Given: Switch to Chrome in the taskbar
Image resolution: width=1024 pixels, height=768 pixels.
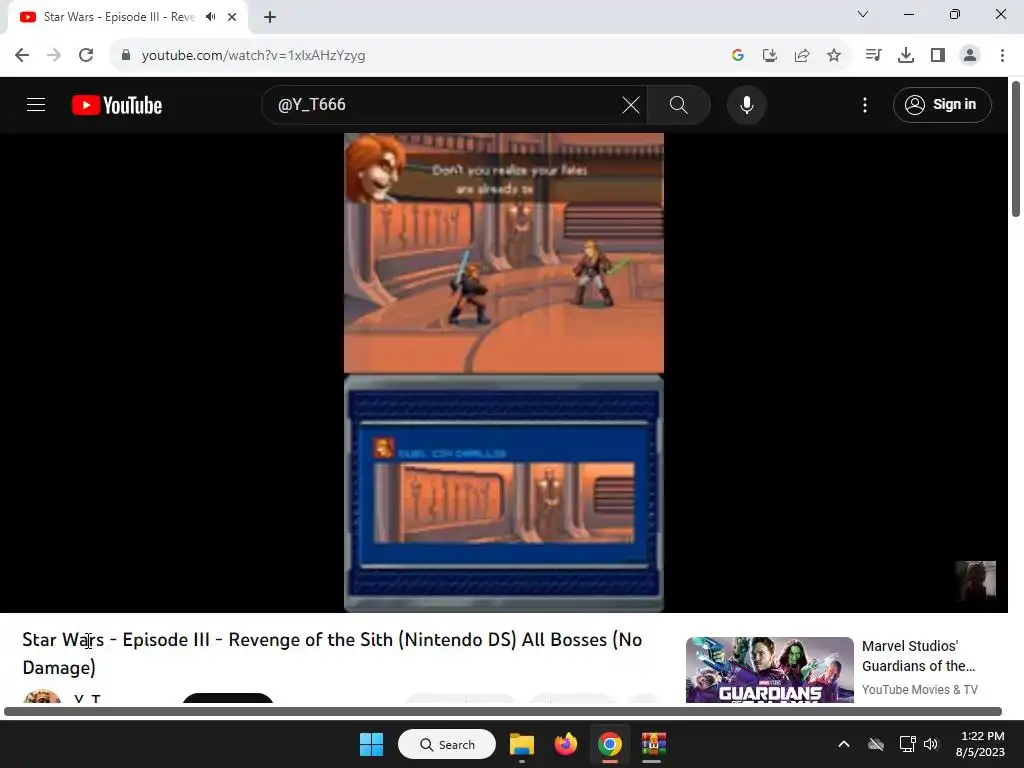Looking at the screenshot, I should (609, 744).
